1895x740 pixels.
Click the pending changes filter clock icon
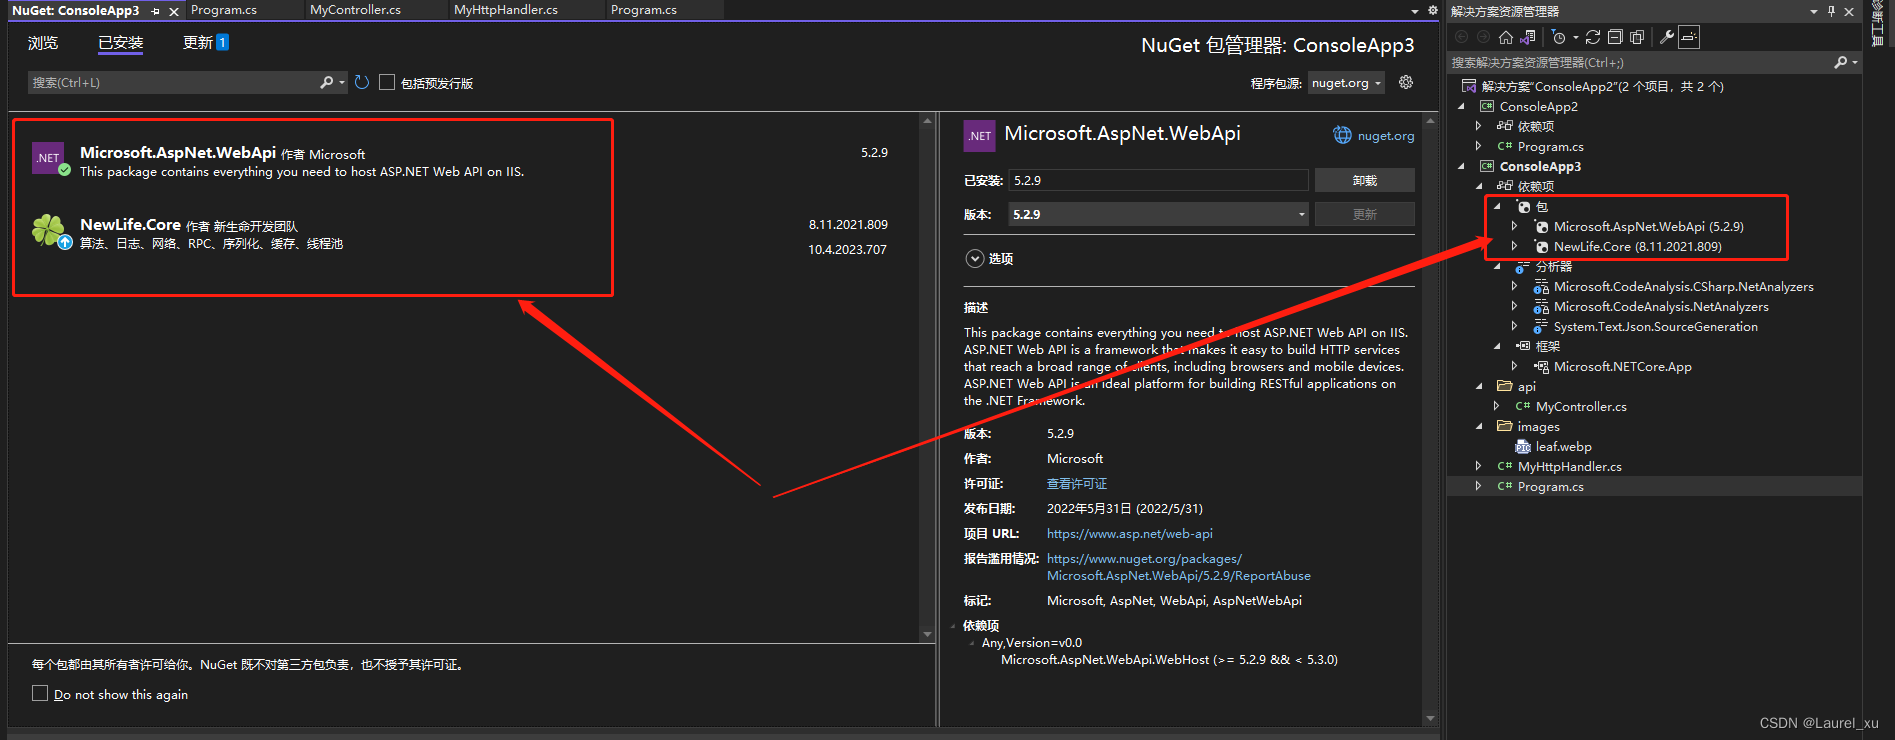pos(1558,37)
